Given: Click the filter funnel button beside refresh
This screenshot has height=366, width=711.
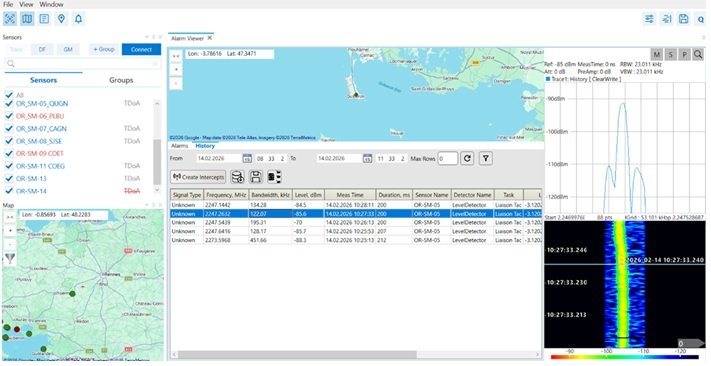Looking at the screenshot, I should click(x=486, y=158).
